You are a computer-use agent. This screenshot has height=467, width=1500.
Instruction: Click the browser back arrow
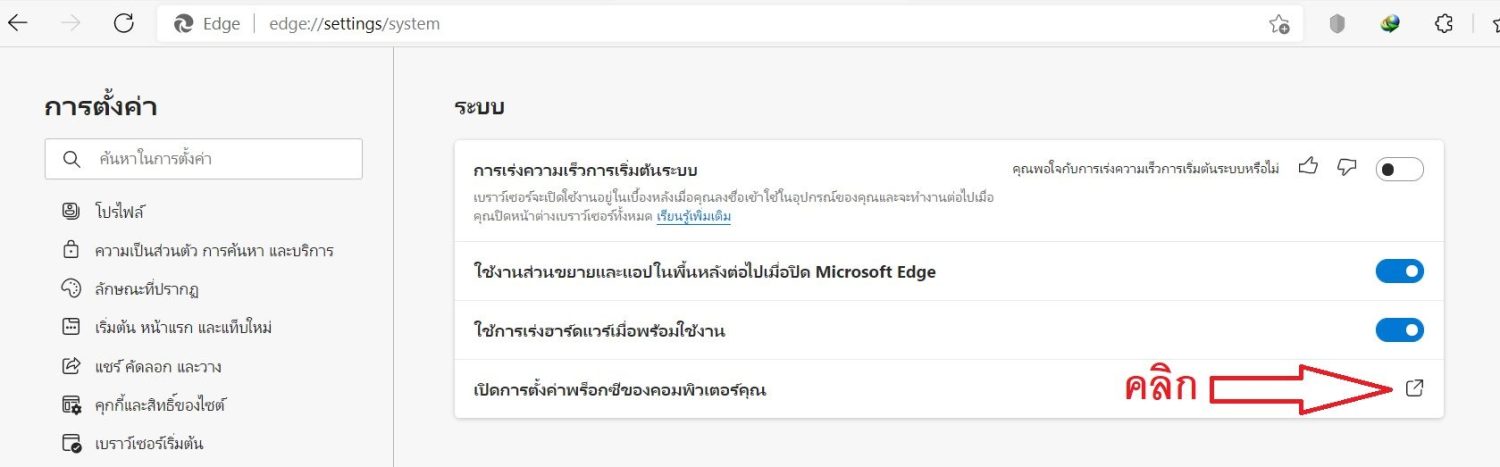tap(18, 24)
